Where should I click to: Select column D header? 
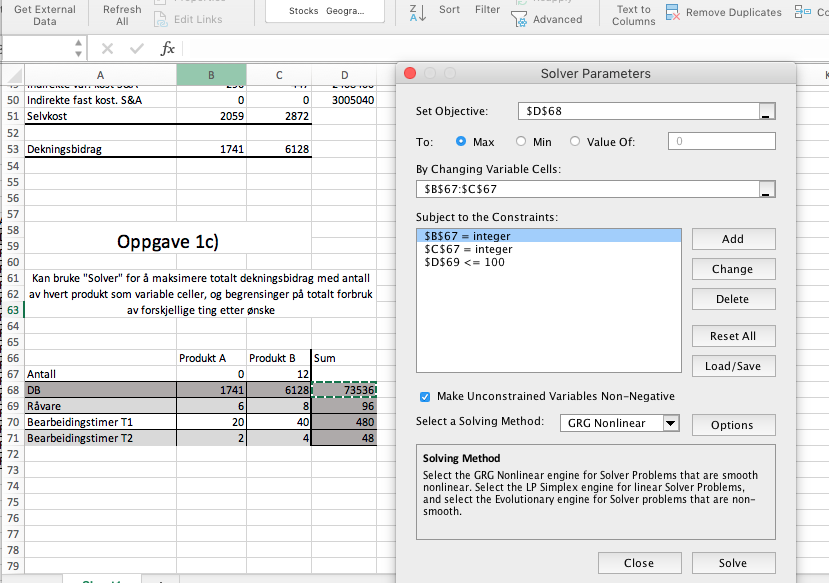344,75
